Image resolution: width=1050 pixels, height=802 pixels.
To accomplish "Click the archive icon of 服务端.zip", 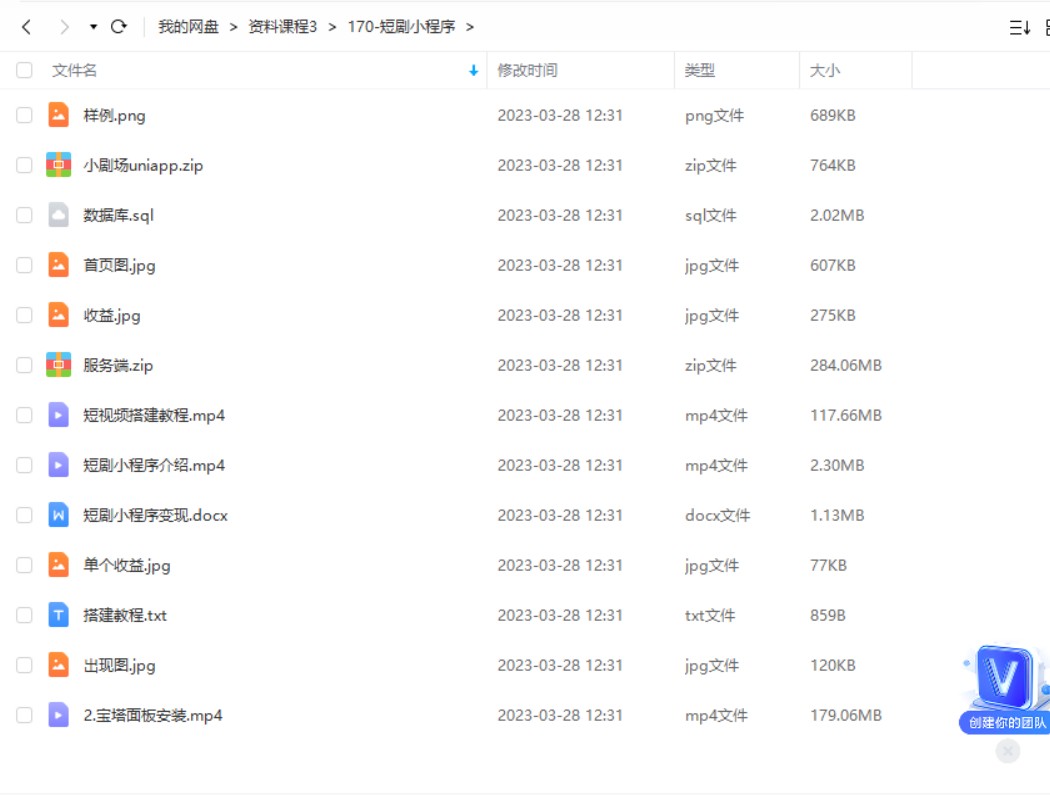I will [x=59, y=365].
